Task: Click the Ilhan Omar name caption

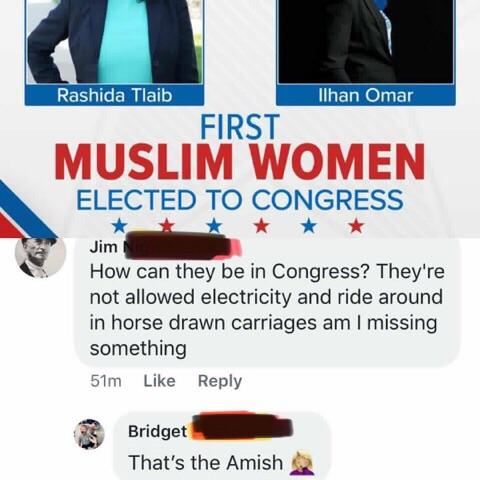Action: (366, 95)
